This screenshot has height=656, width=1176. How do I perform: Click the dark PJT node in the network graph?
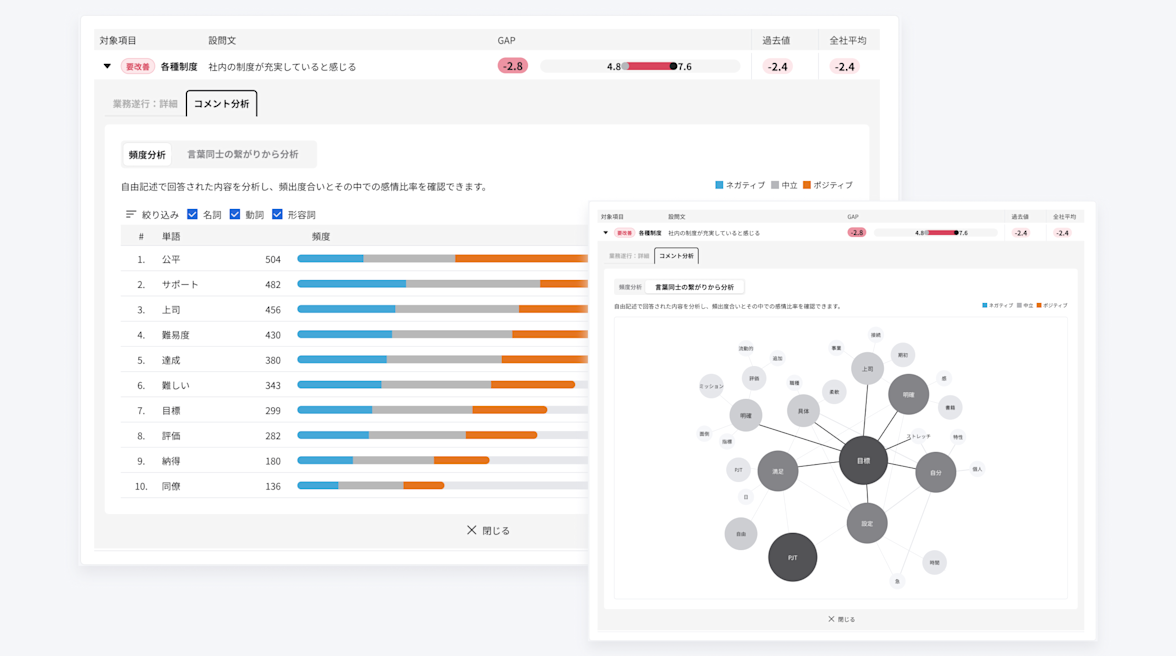[x=791, y=557]
